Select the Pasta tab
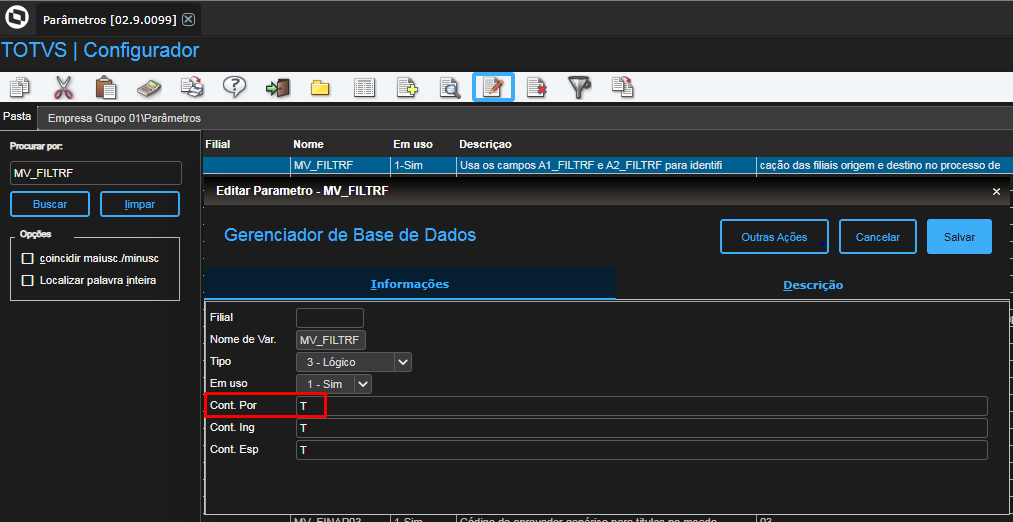The width and height of the screenshot is (1013, 522). tap(17, 116)
